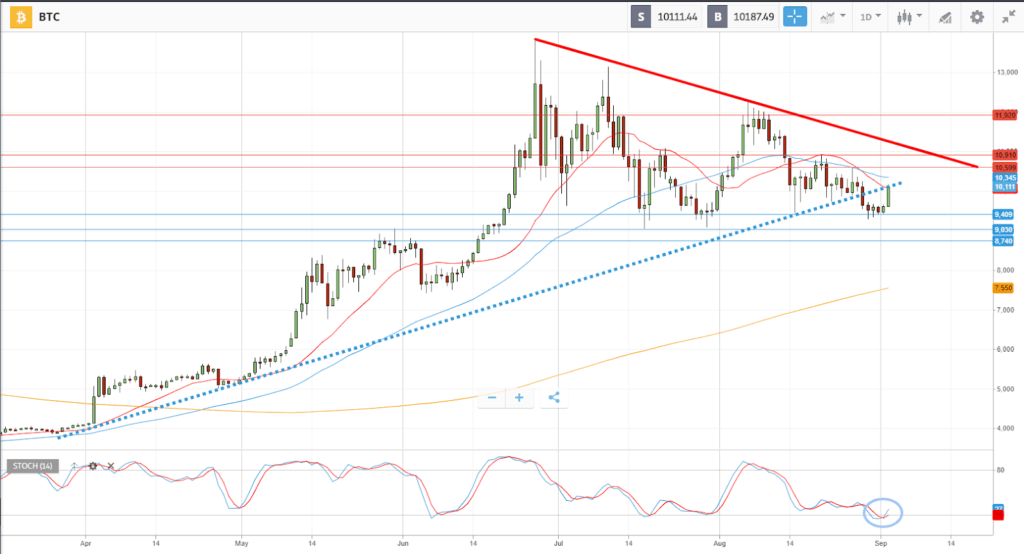Click the 10,111 current price label
1024x554 pixels.
pyautogui.click(x=1004, y=187)
